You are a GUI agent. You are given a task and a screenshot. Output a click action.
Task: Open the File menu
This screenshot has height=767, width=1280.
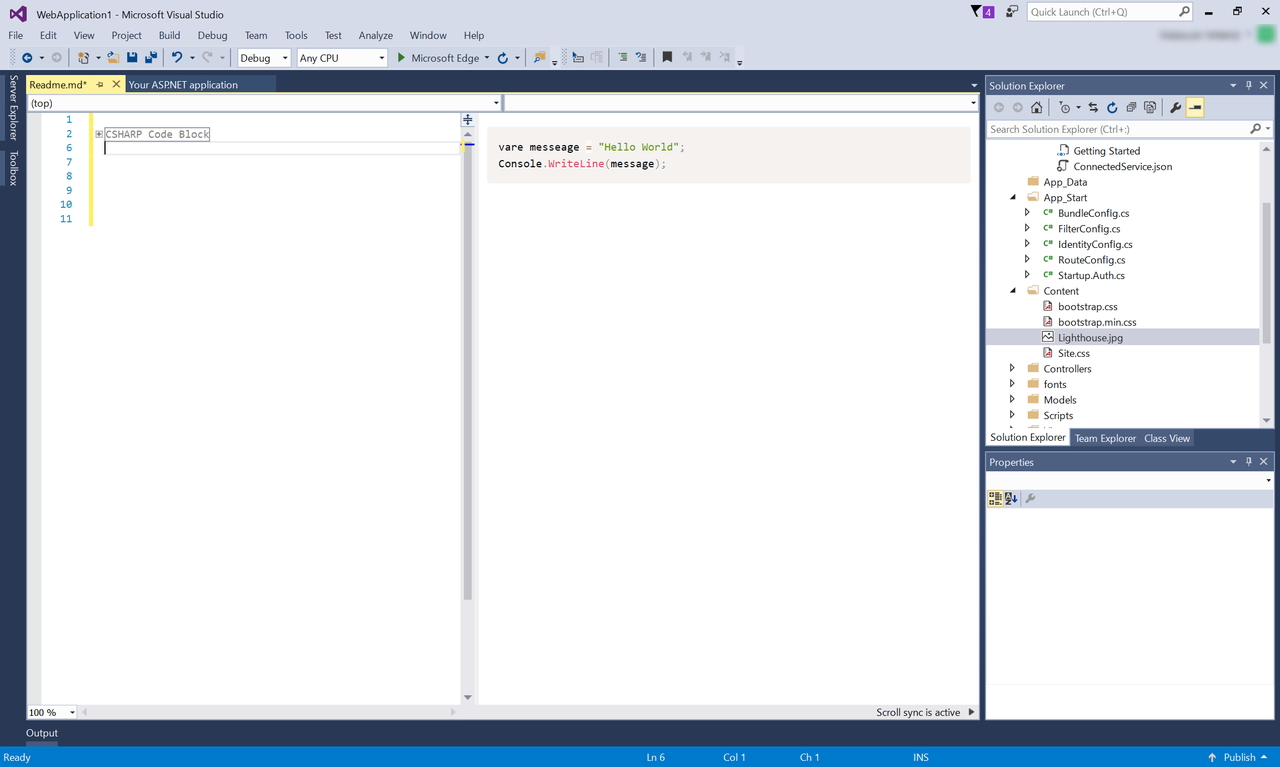coord(16,35)
